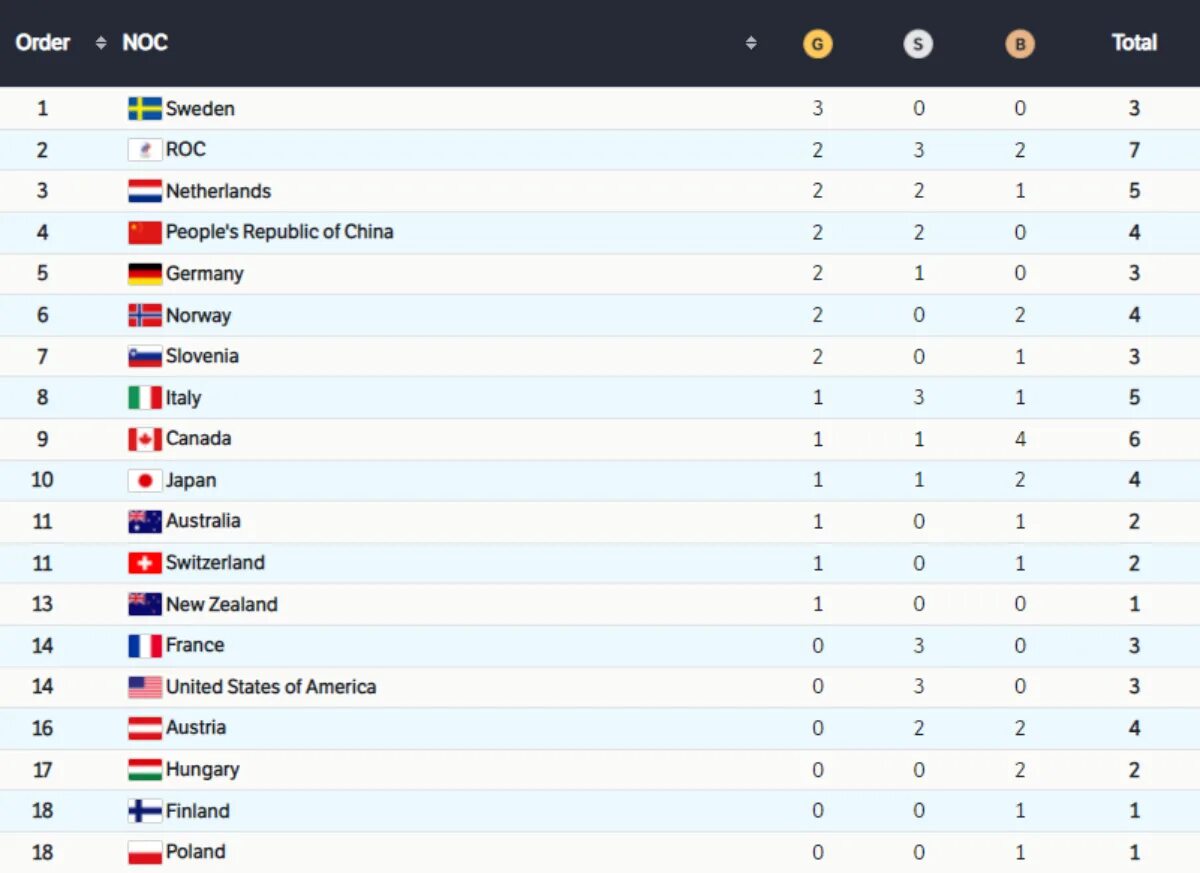Viewport: 1200px width, 873px height.
Task: Click Hungary's bronze count of 2
Action: point(1020,770)
